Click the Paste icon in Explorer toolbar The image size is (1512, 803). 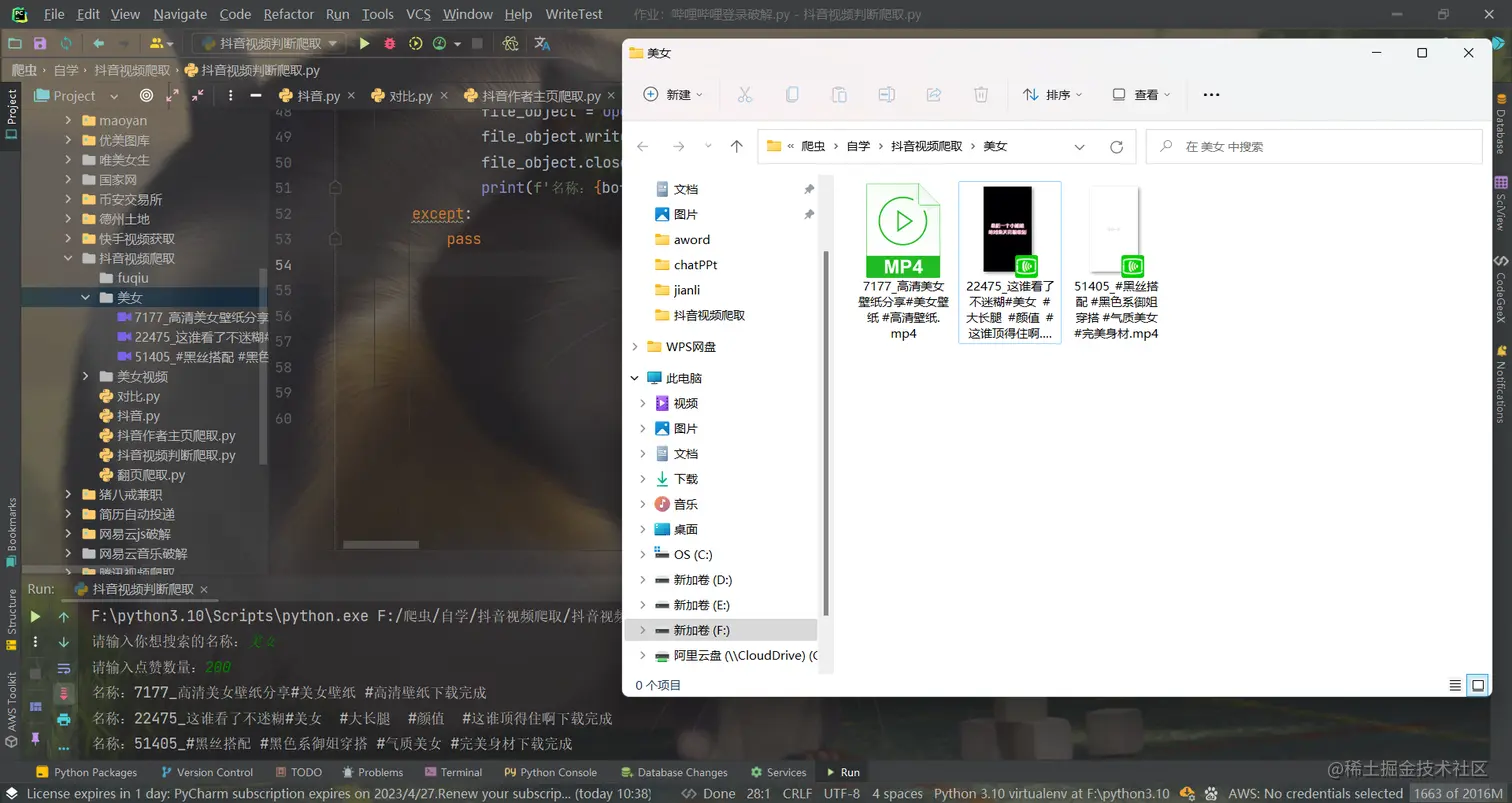(x=839, y=95)
